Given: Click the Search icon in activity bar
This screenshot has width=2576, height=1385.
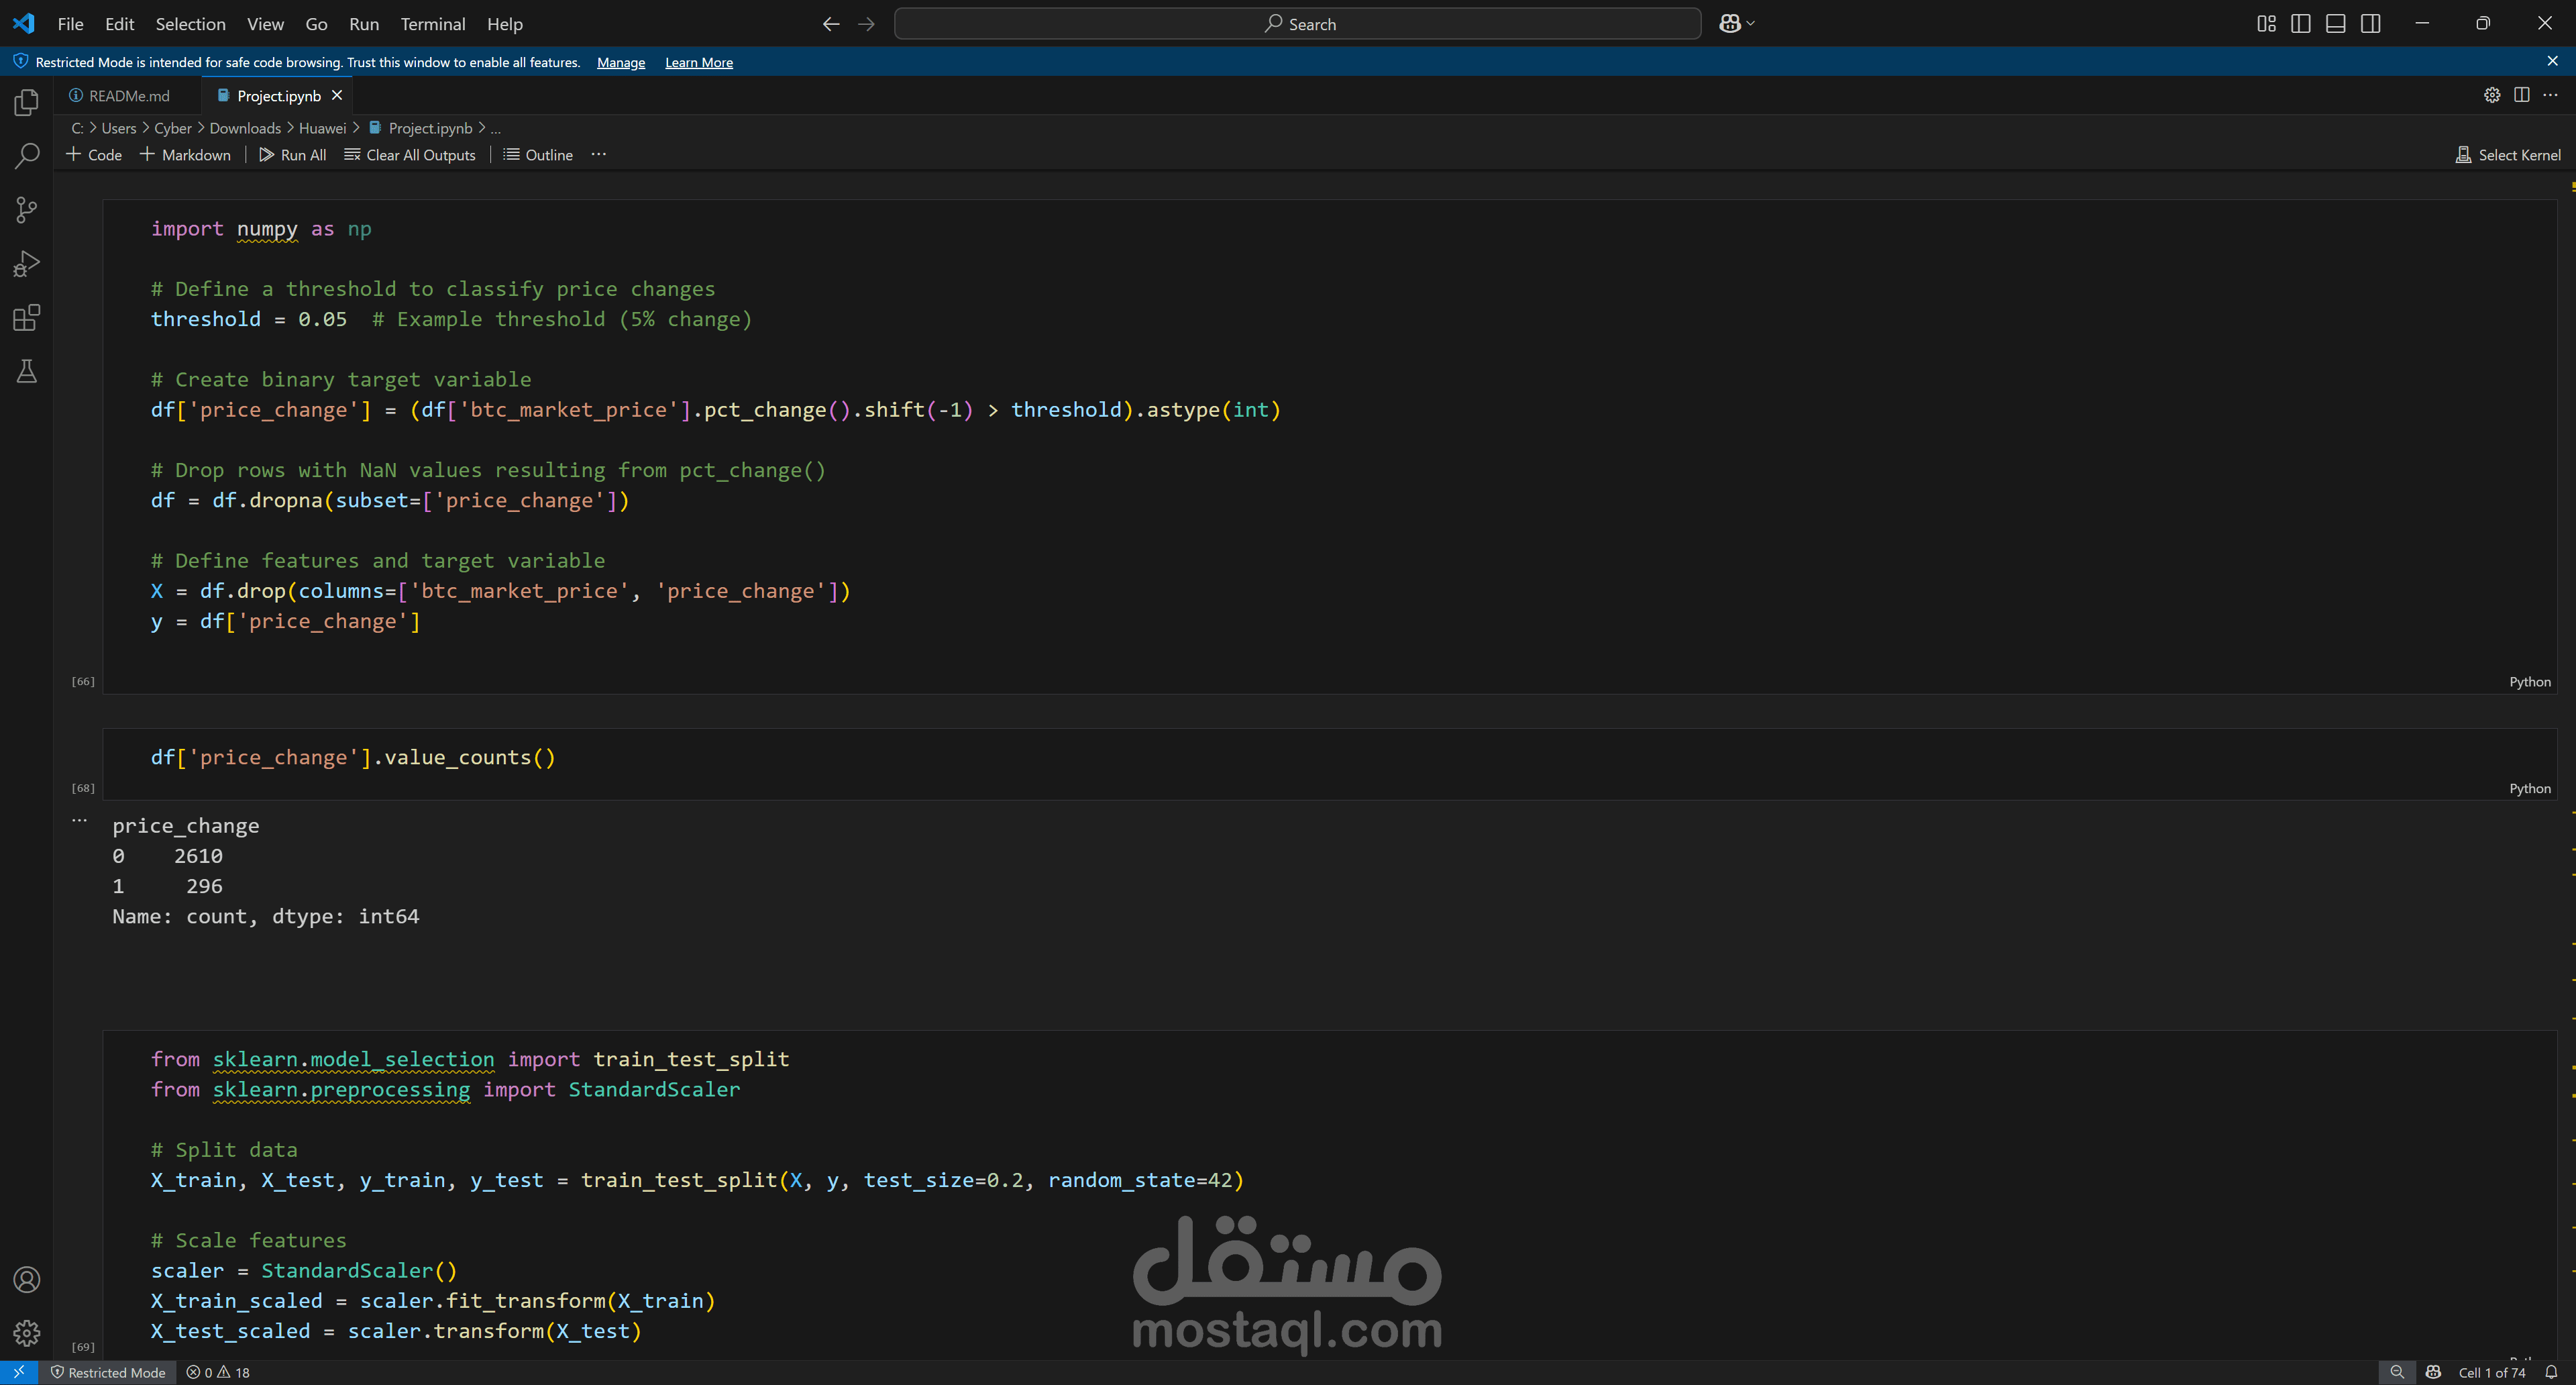Looking at the screenshot, I should pos(27,156).
